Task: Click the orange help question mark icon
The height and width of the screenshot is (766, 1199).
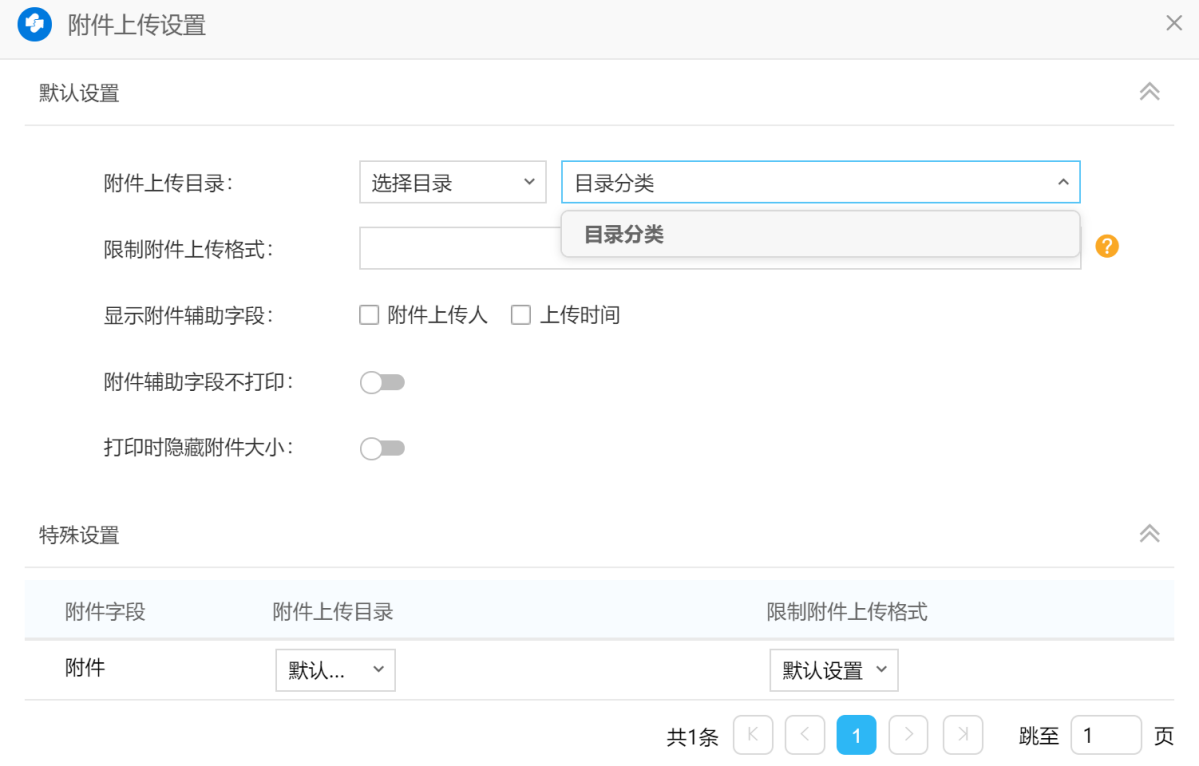Action: [1107, 246]
